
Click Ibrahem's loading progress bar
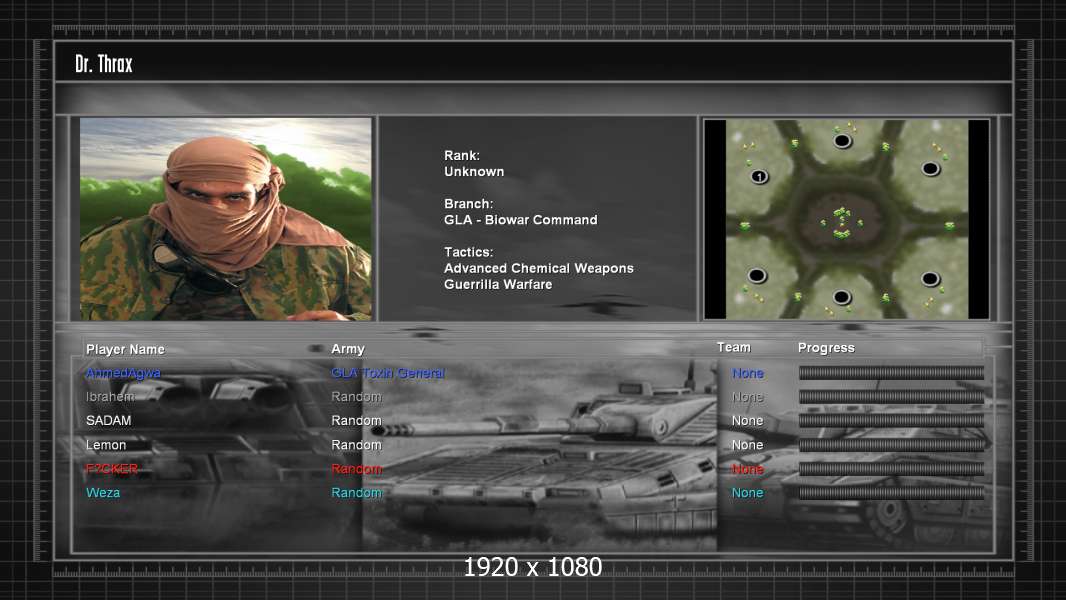[x=891, y=397]
